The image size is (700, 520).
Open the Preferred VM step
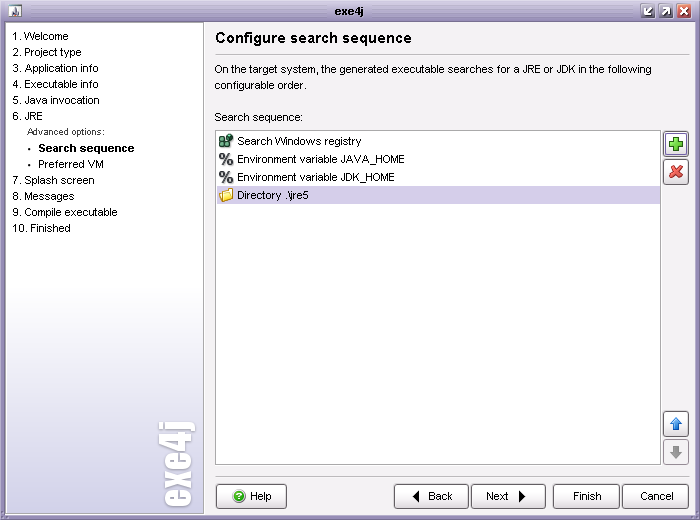pos(71,164)
